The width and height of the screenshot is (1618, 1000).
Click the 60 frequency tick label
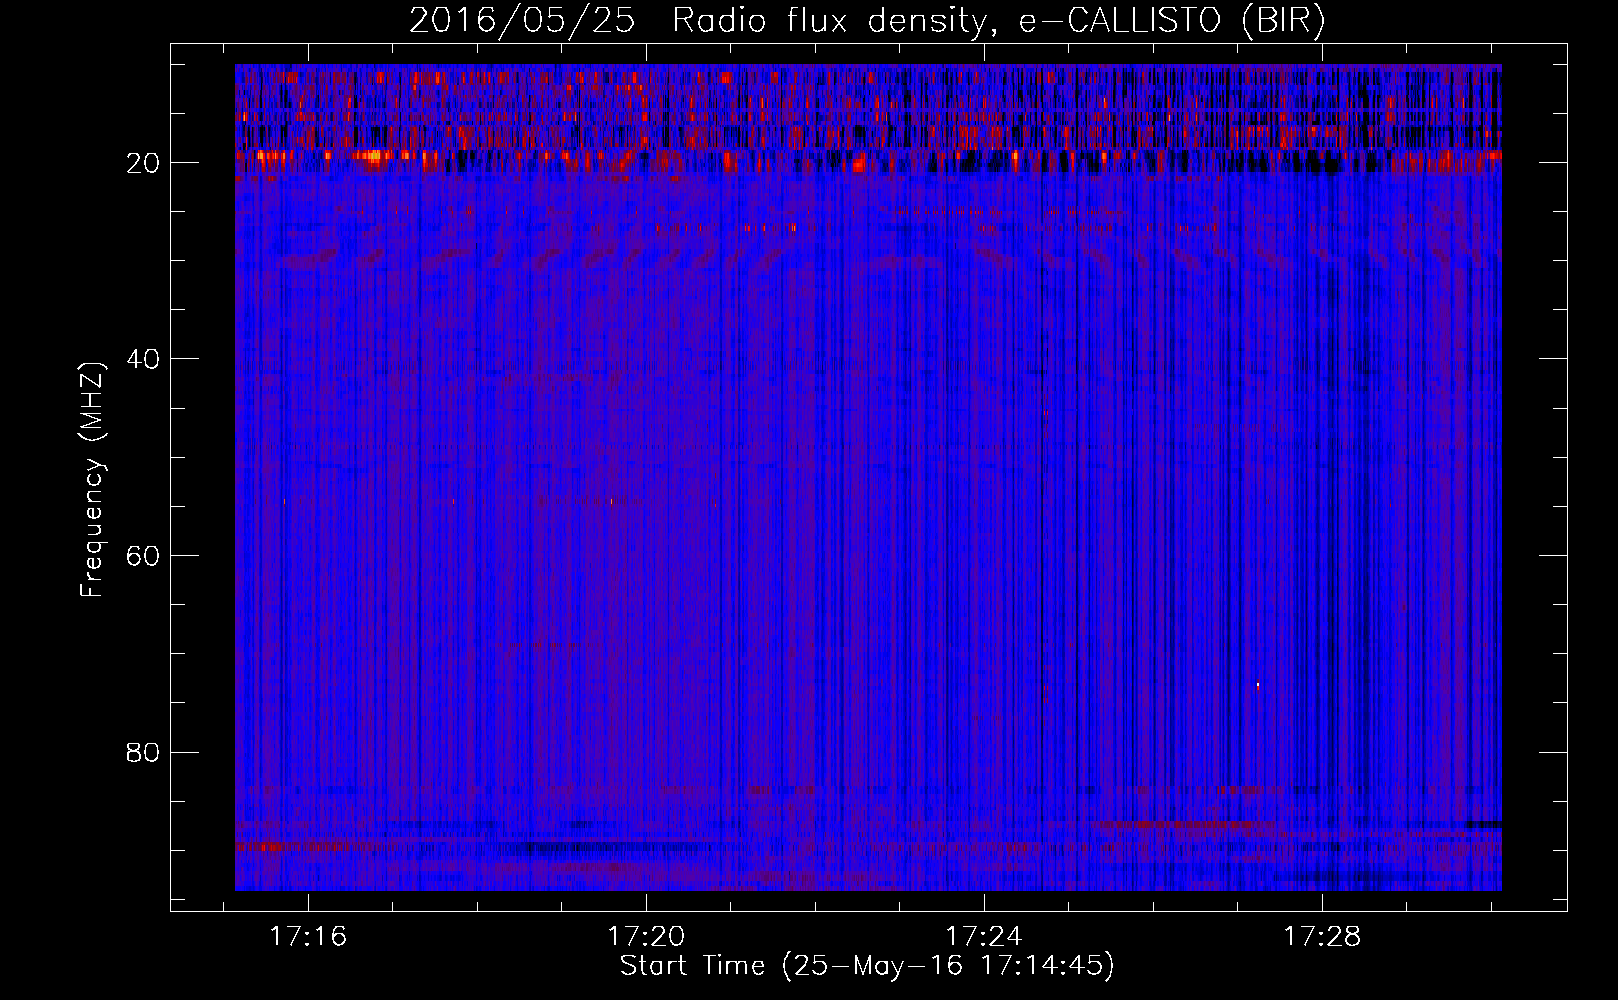click(x=143, y=556)
